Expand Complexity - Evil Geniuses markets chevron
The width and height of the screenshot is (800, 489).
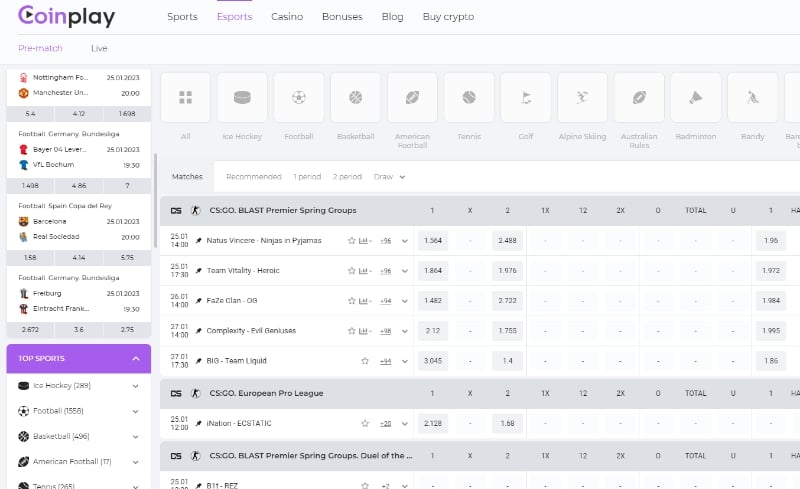(405, 331)
